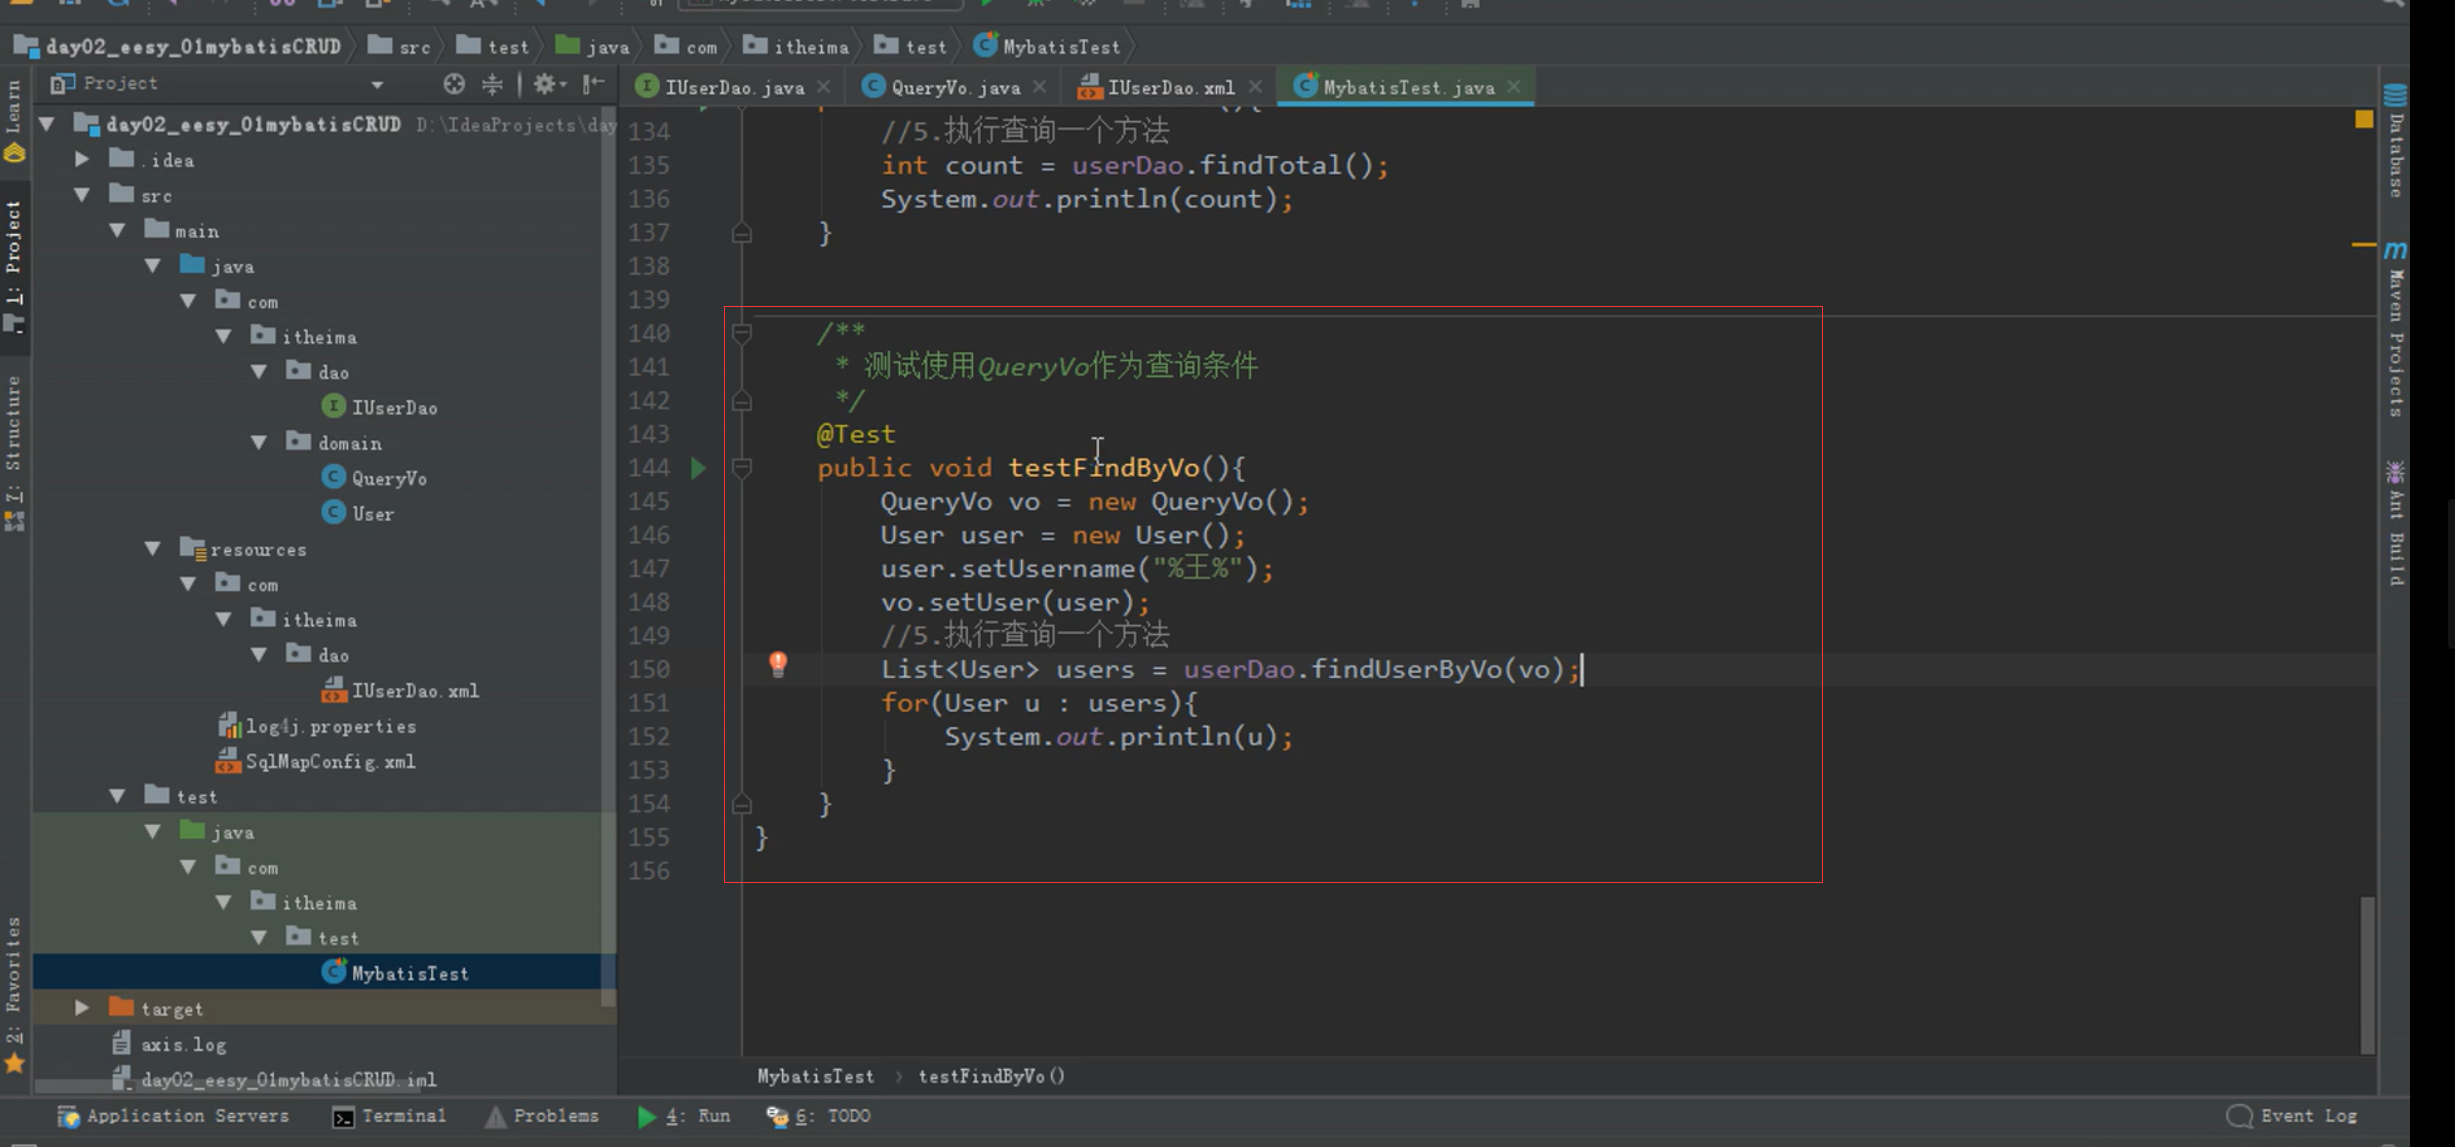Toggle fold marker on the Javadoc comment

pos(742,333)
